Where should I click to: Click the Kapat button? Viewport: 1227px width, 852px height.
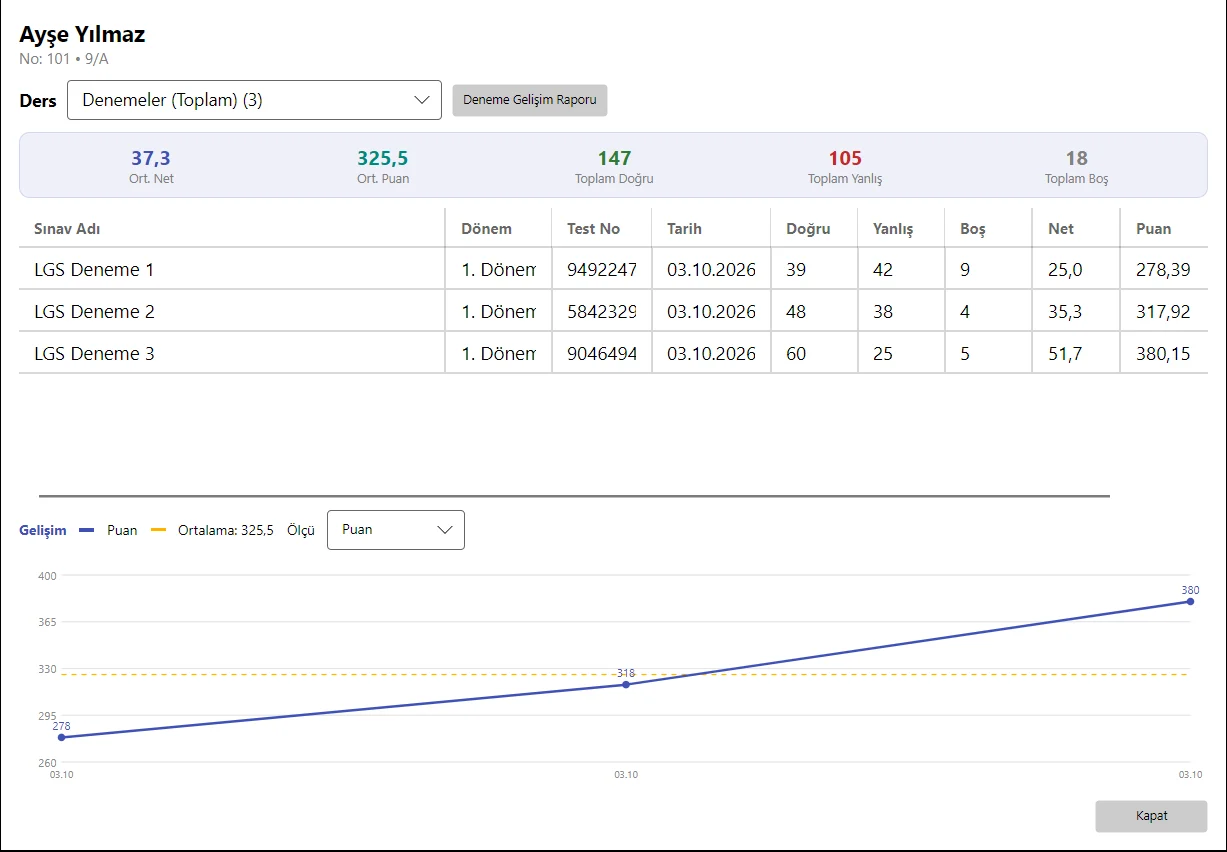coord(1151,816)
